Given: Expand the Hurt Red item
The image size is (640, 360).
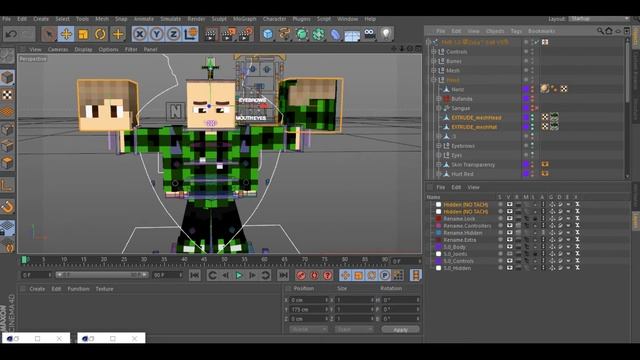Looking at the screenshot, I should coord(439,174).
